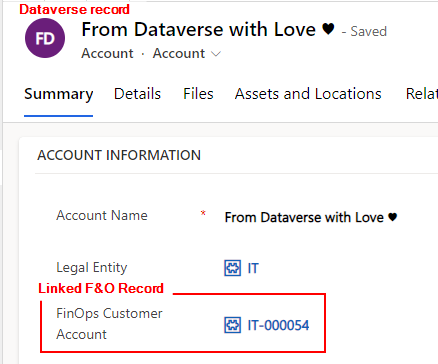This screenshot has width=438, height=364.
Task: Go to the Files tab
Action: [198, 94]
